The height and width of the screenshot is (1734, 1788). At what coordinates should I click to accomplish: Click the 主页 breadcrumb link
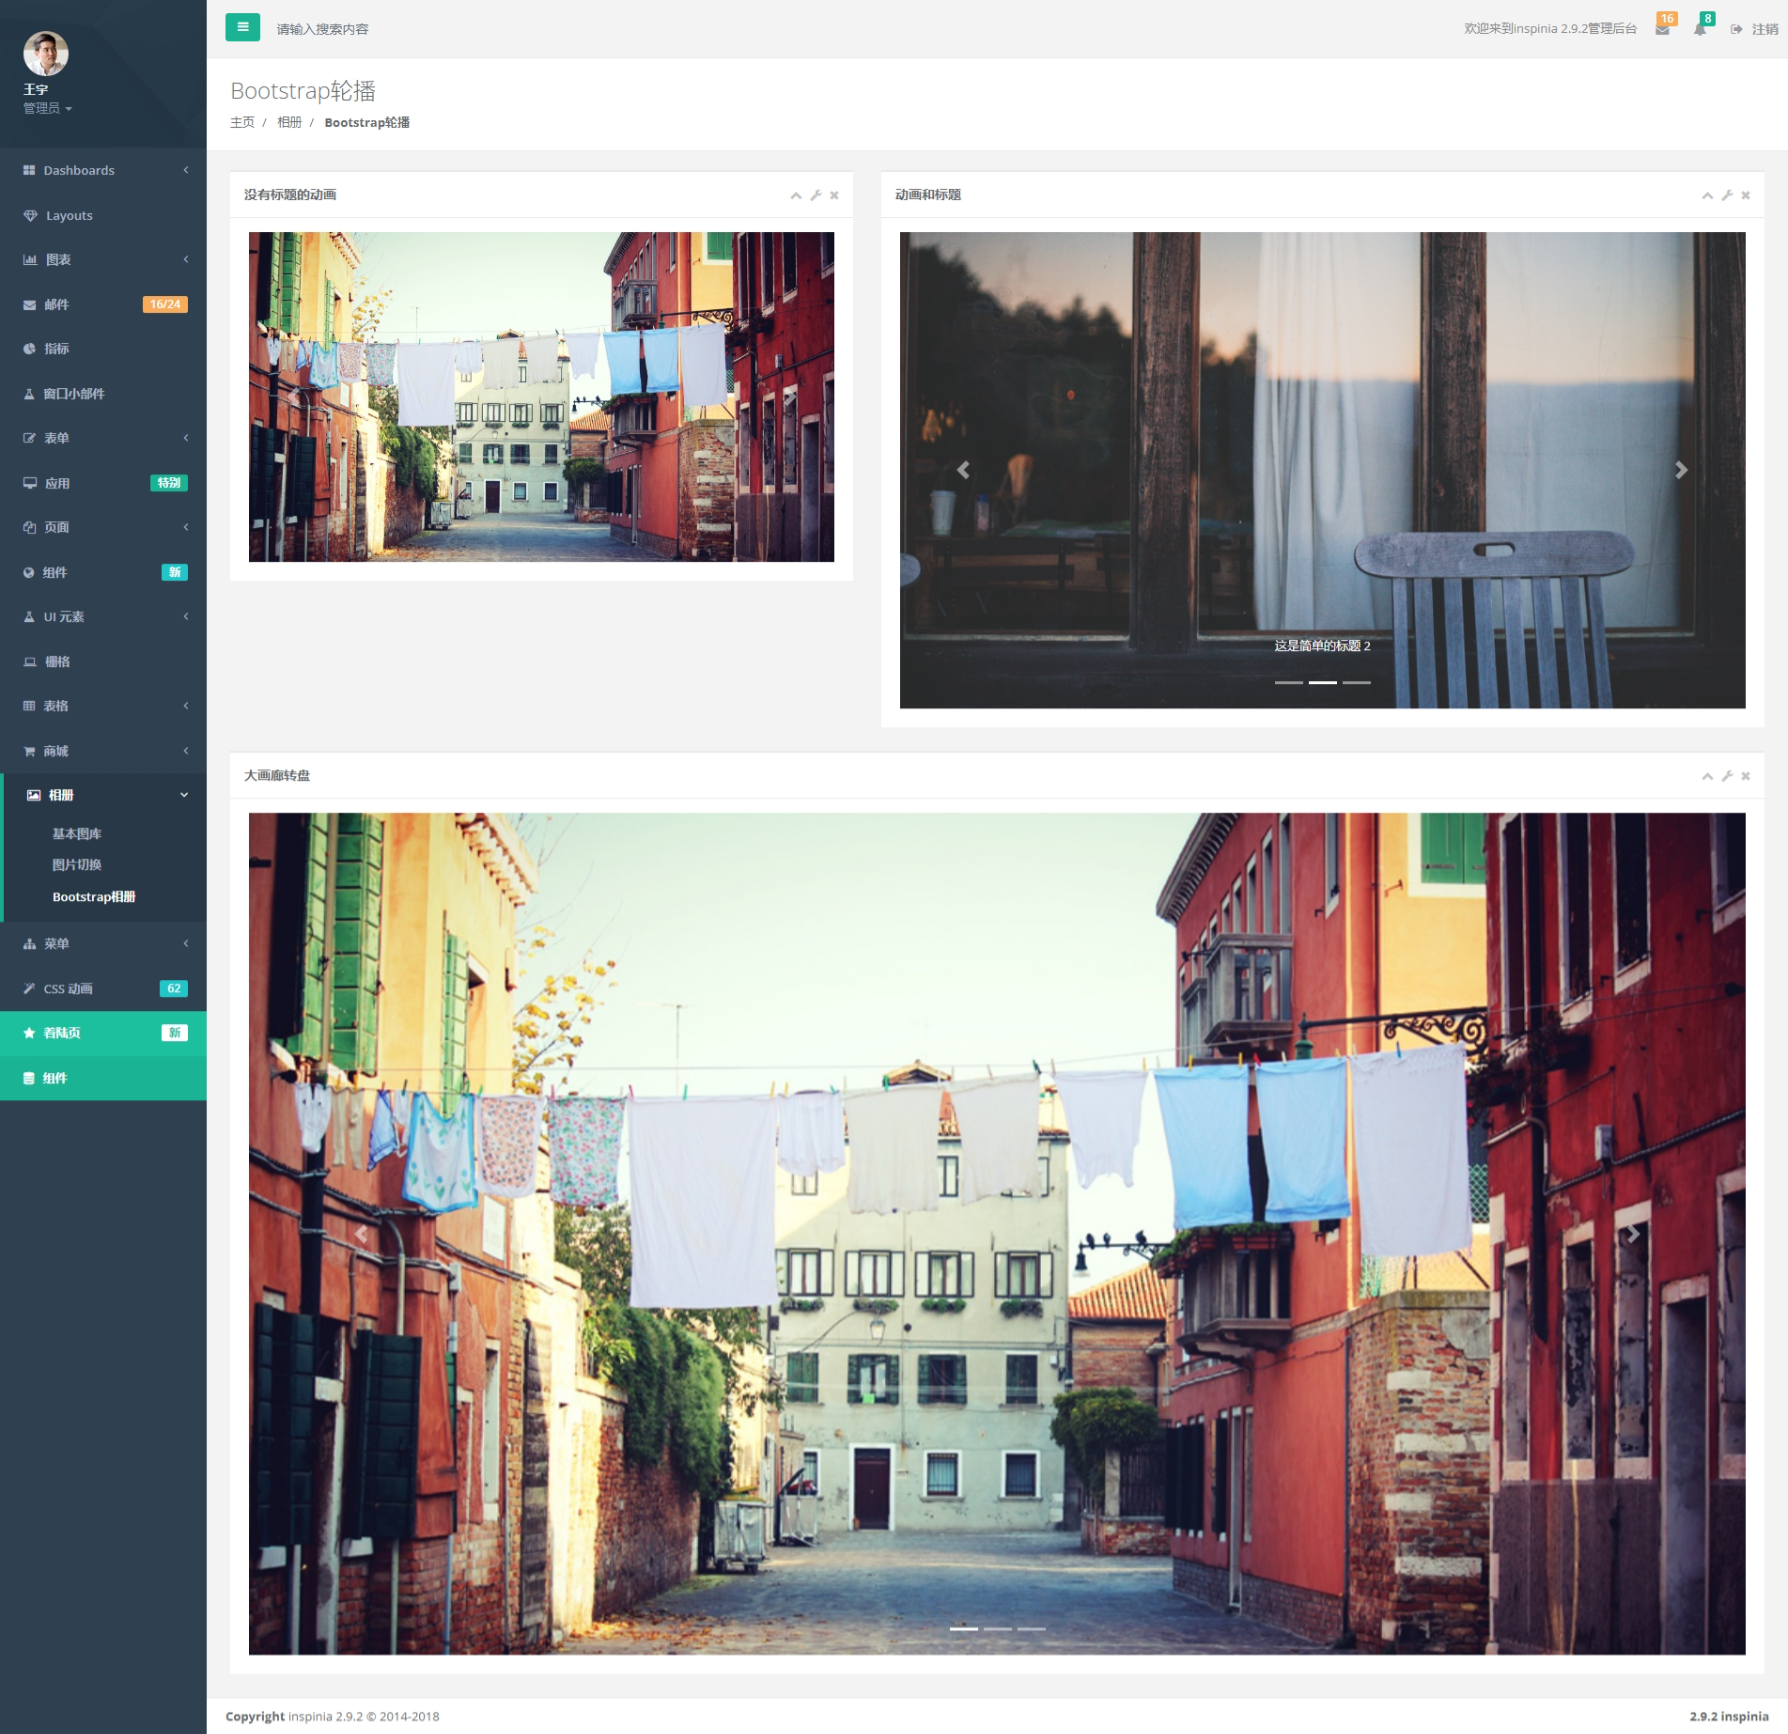coord(242,122)
